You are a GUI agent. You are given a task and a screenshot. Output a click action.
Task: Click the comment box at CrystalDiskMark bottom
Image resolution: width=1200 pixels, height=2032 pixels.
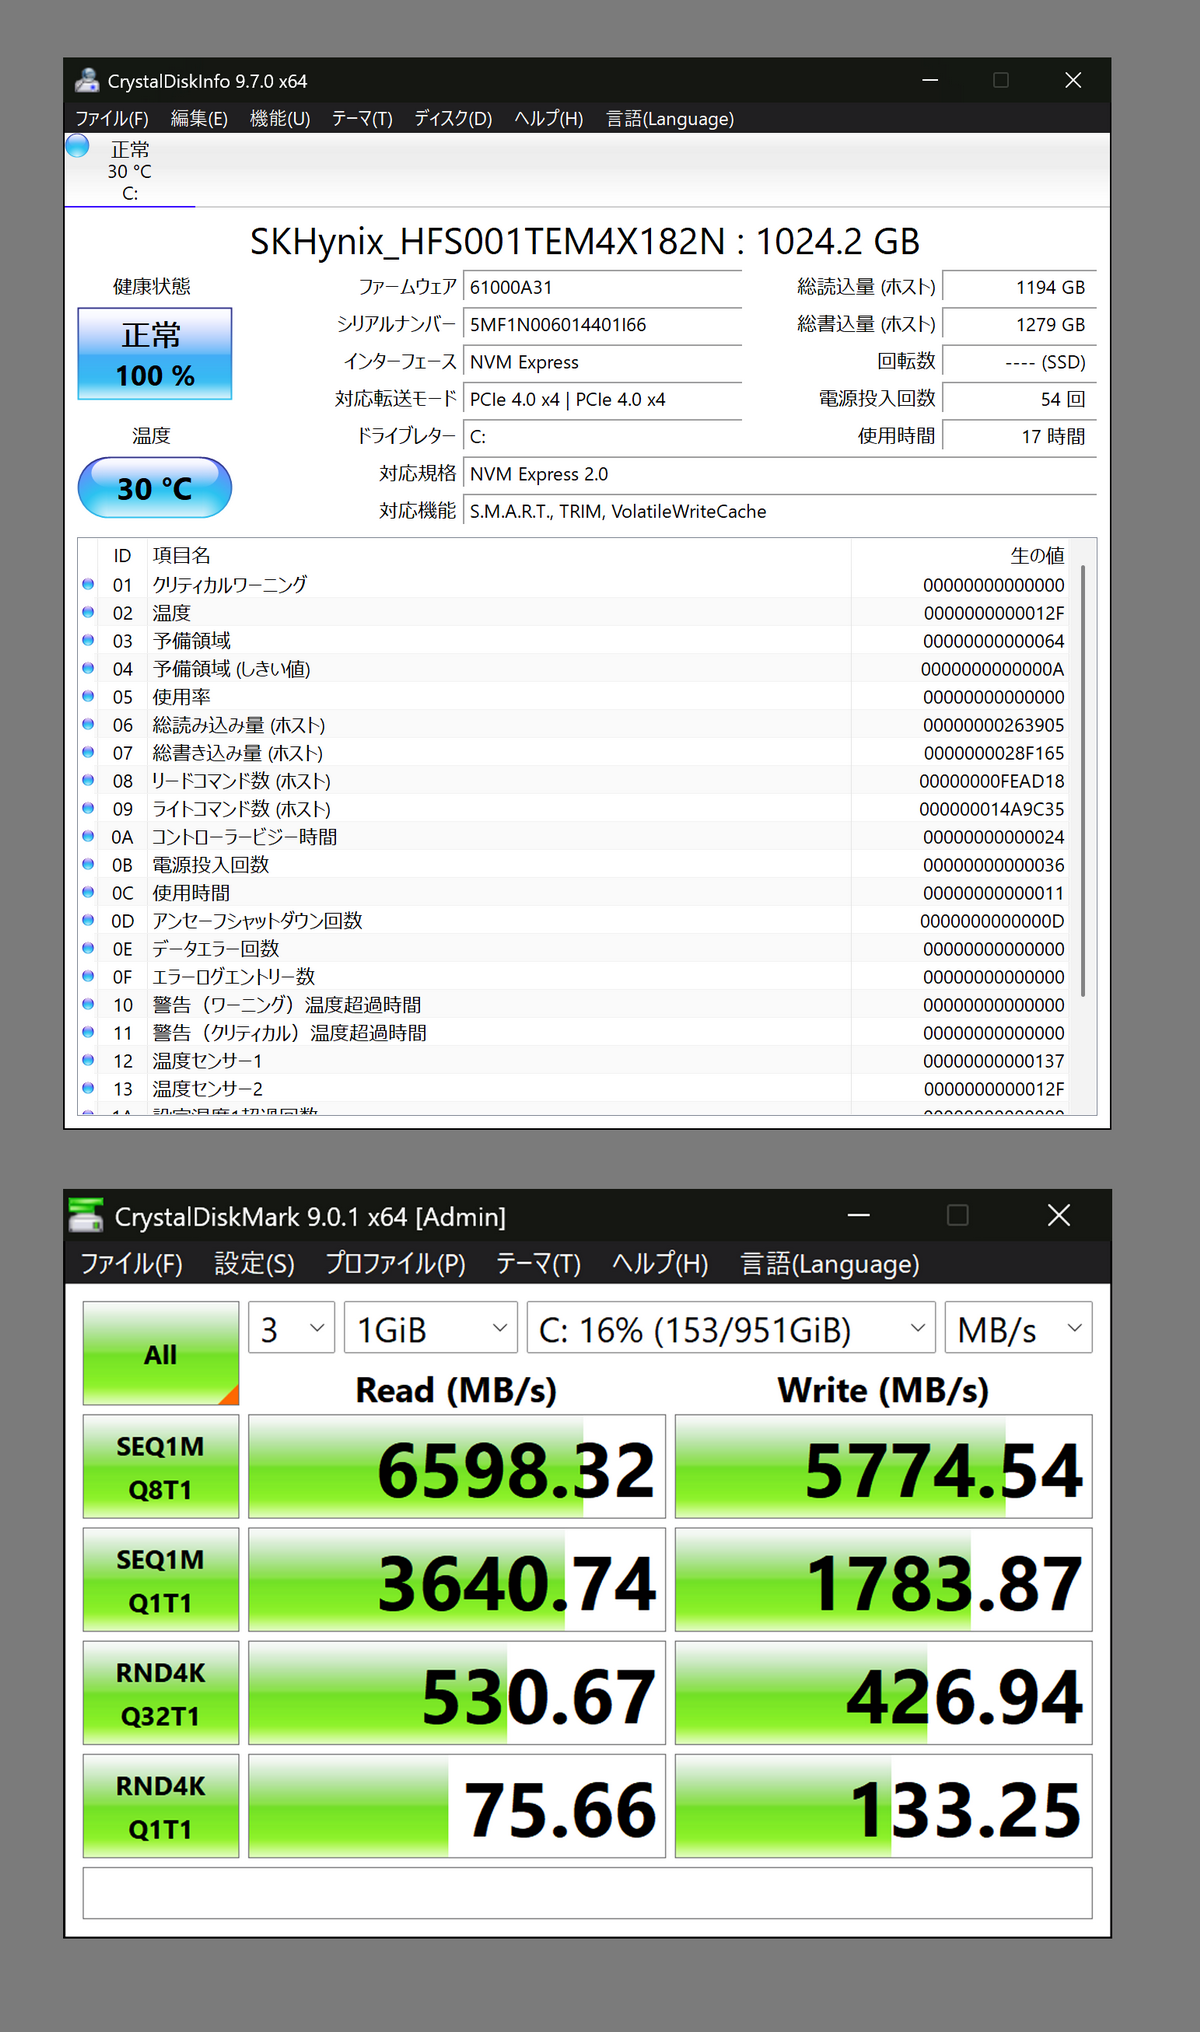pos(587,1893)
